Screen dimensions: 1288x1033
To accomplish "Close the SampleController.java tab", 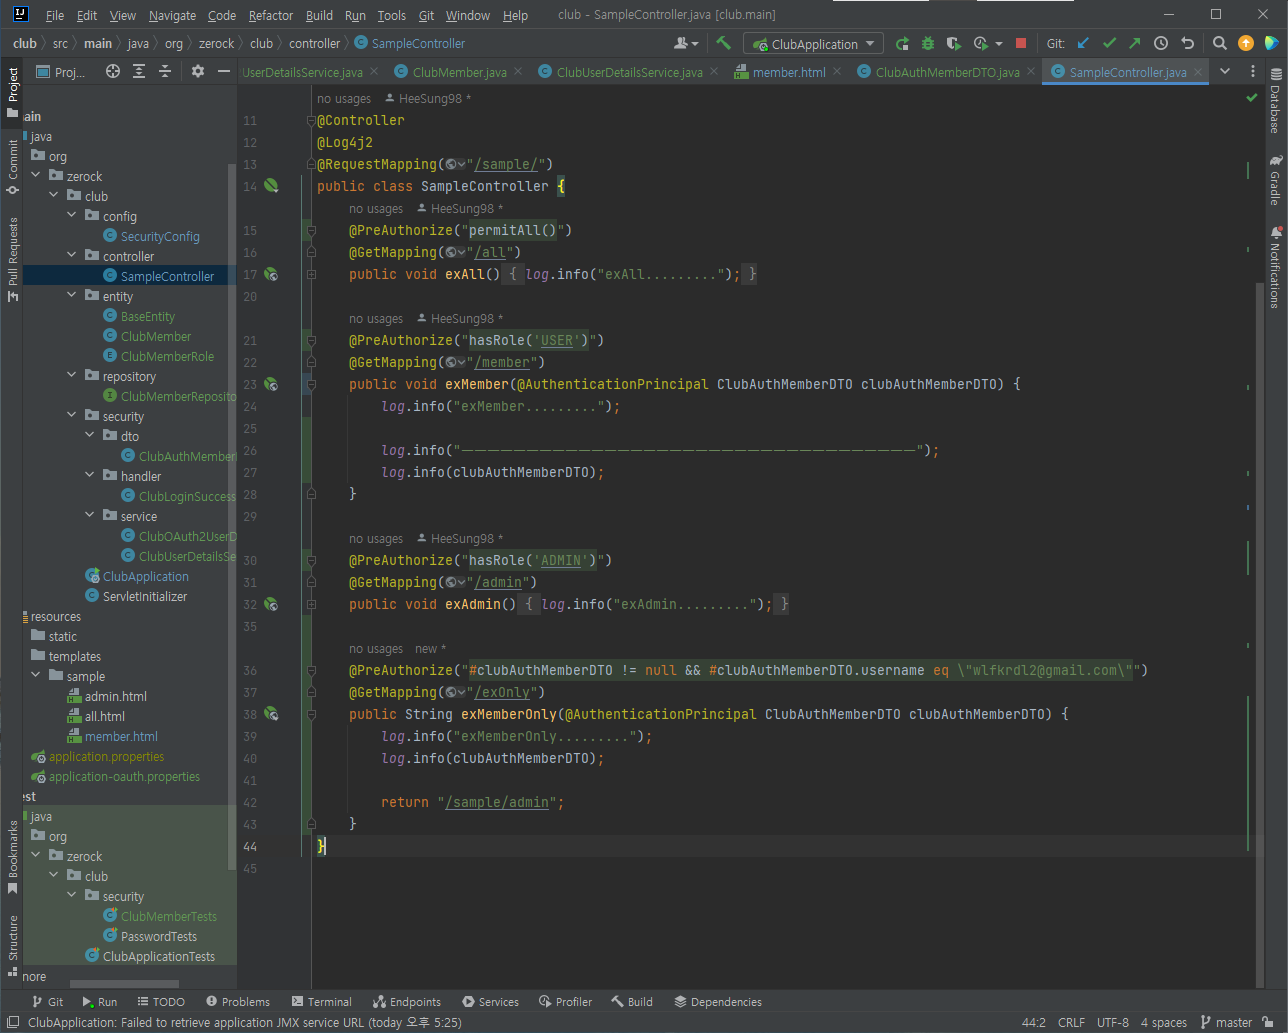I will [x=1198, y=72].
